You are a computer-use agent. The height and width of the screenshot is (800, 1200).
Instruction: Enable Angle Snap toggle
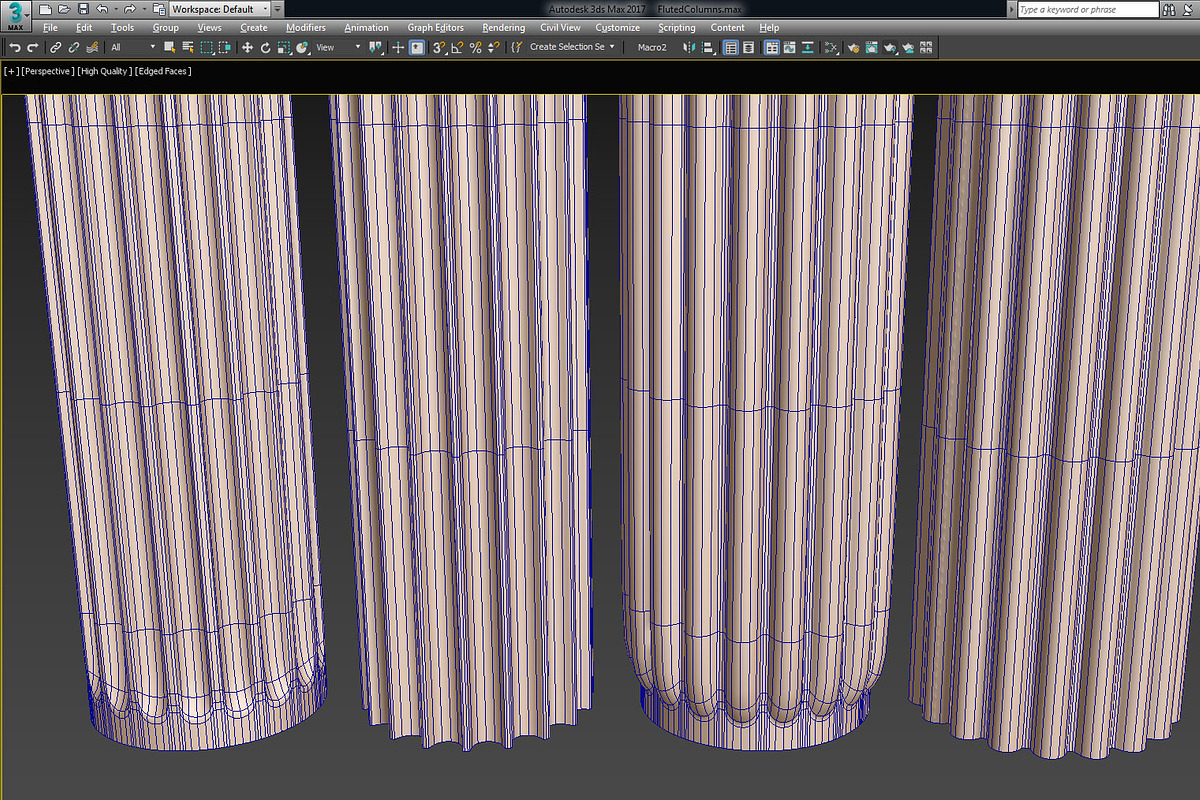click(457, 47)
